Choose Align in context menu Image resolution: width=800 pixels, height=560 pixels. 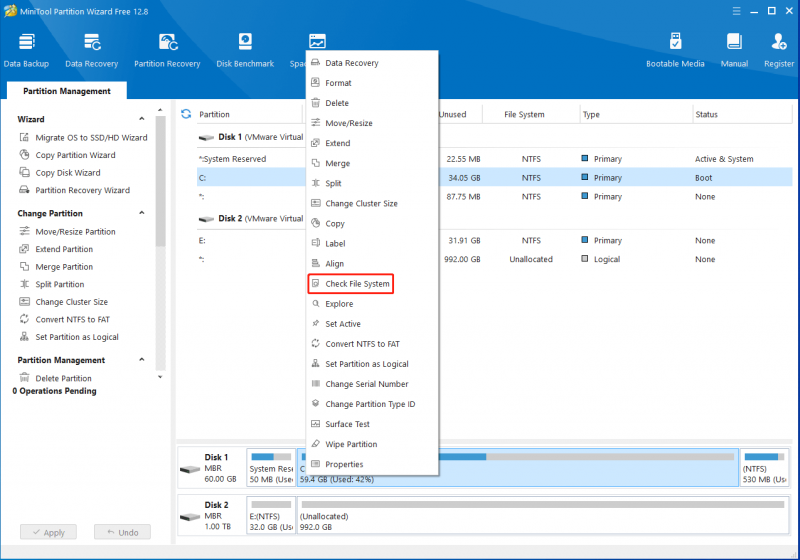pos(372,263)
